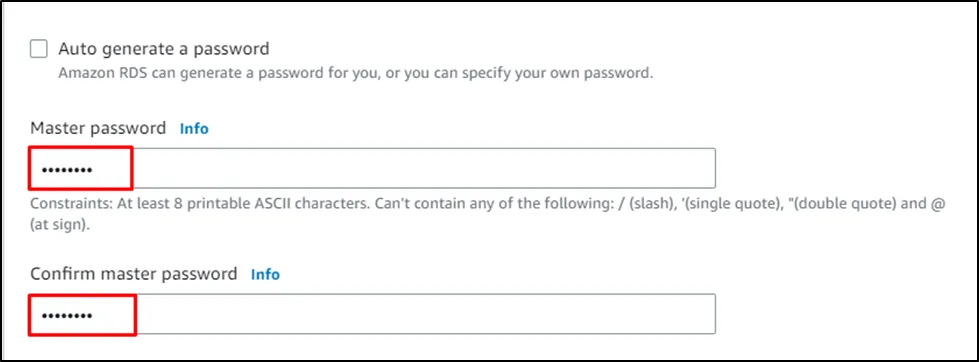Select the "Confirm master password" field label
This screenshot has width=979, height=362.
(x=134, y=274)
